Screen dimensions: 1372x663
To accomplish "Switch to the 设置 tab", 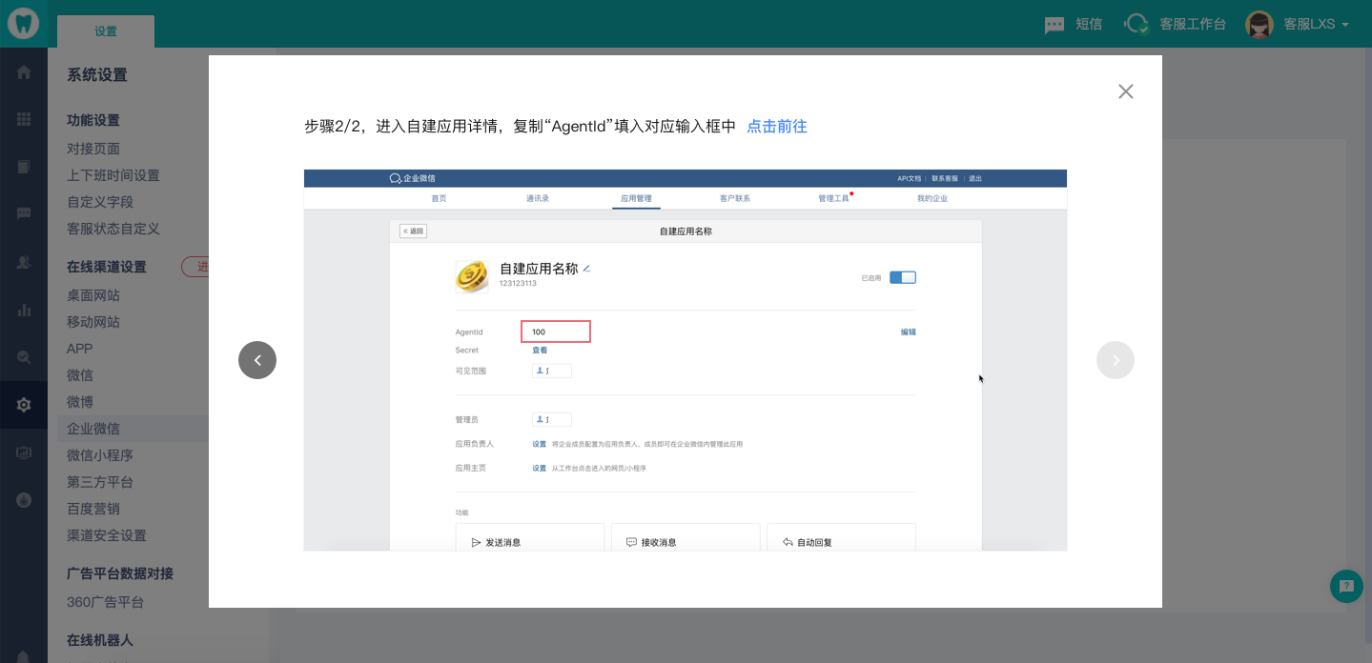I will coord(106,31).
